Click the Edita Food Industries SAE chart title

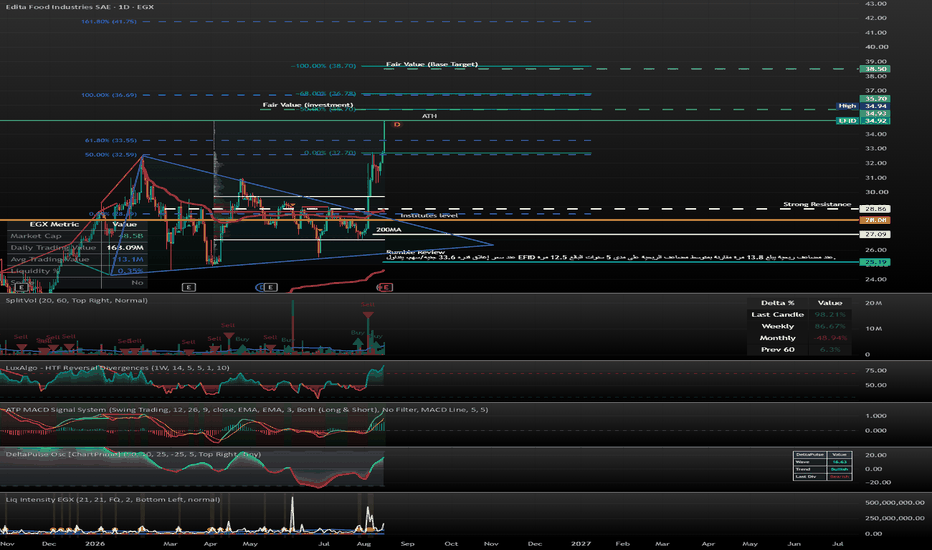point(80,7)
